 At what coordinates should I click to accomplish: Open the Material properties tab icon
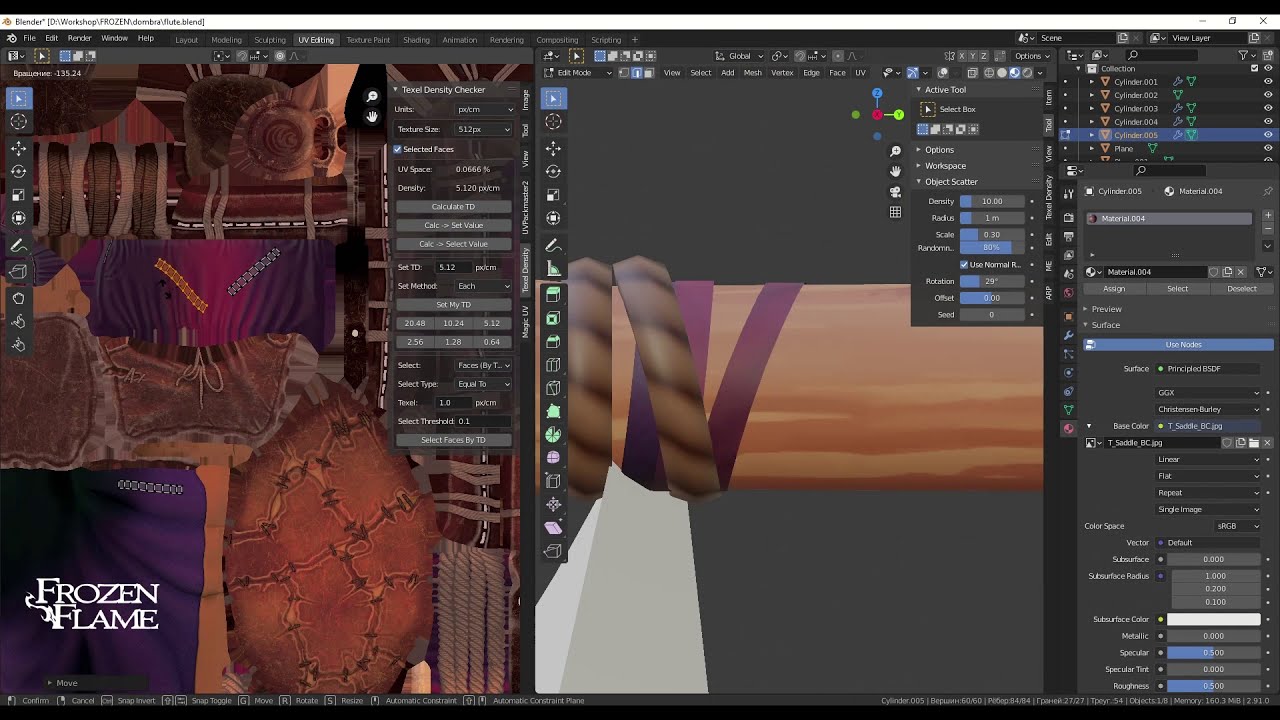1069,429
